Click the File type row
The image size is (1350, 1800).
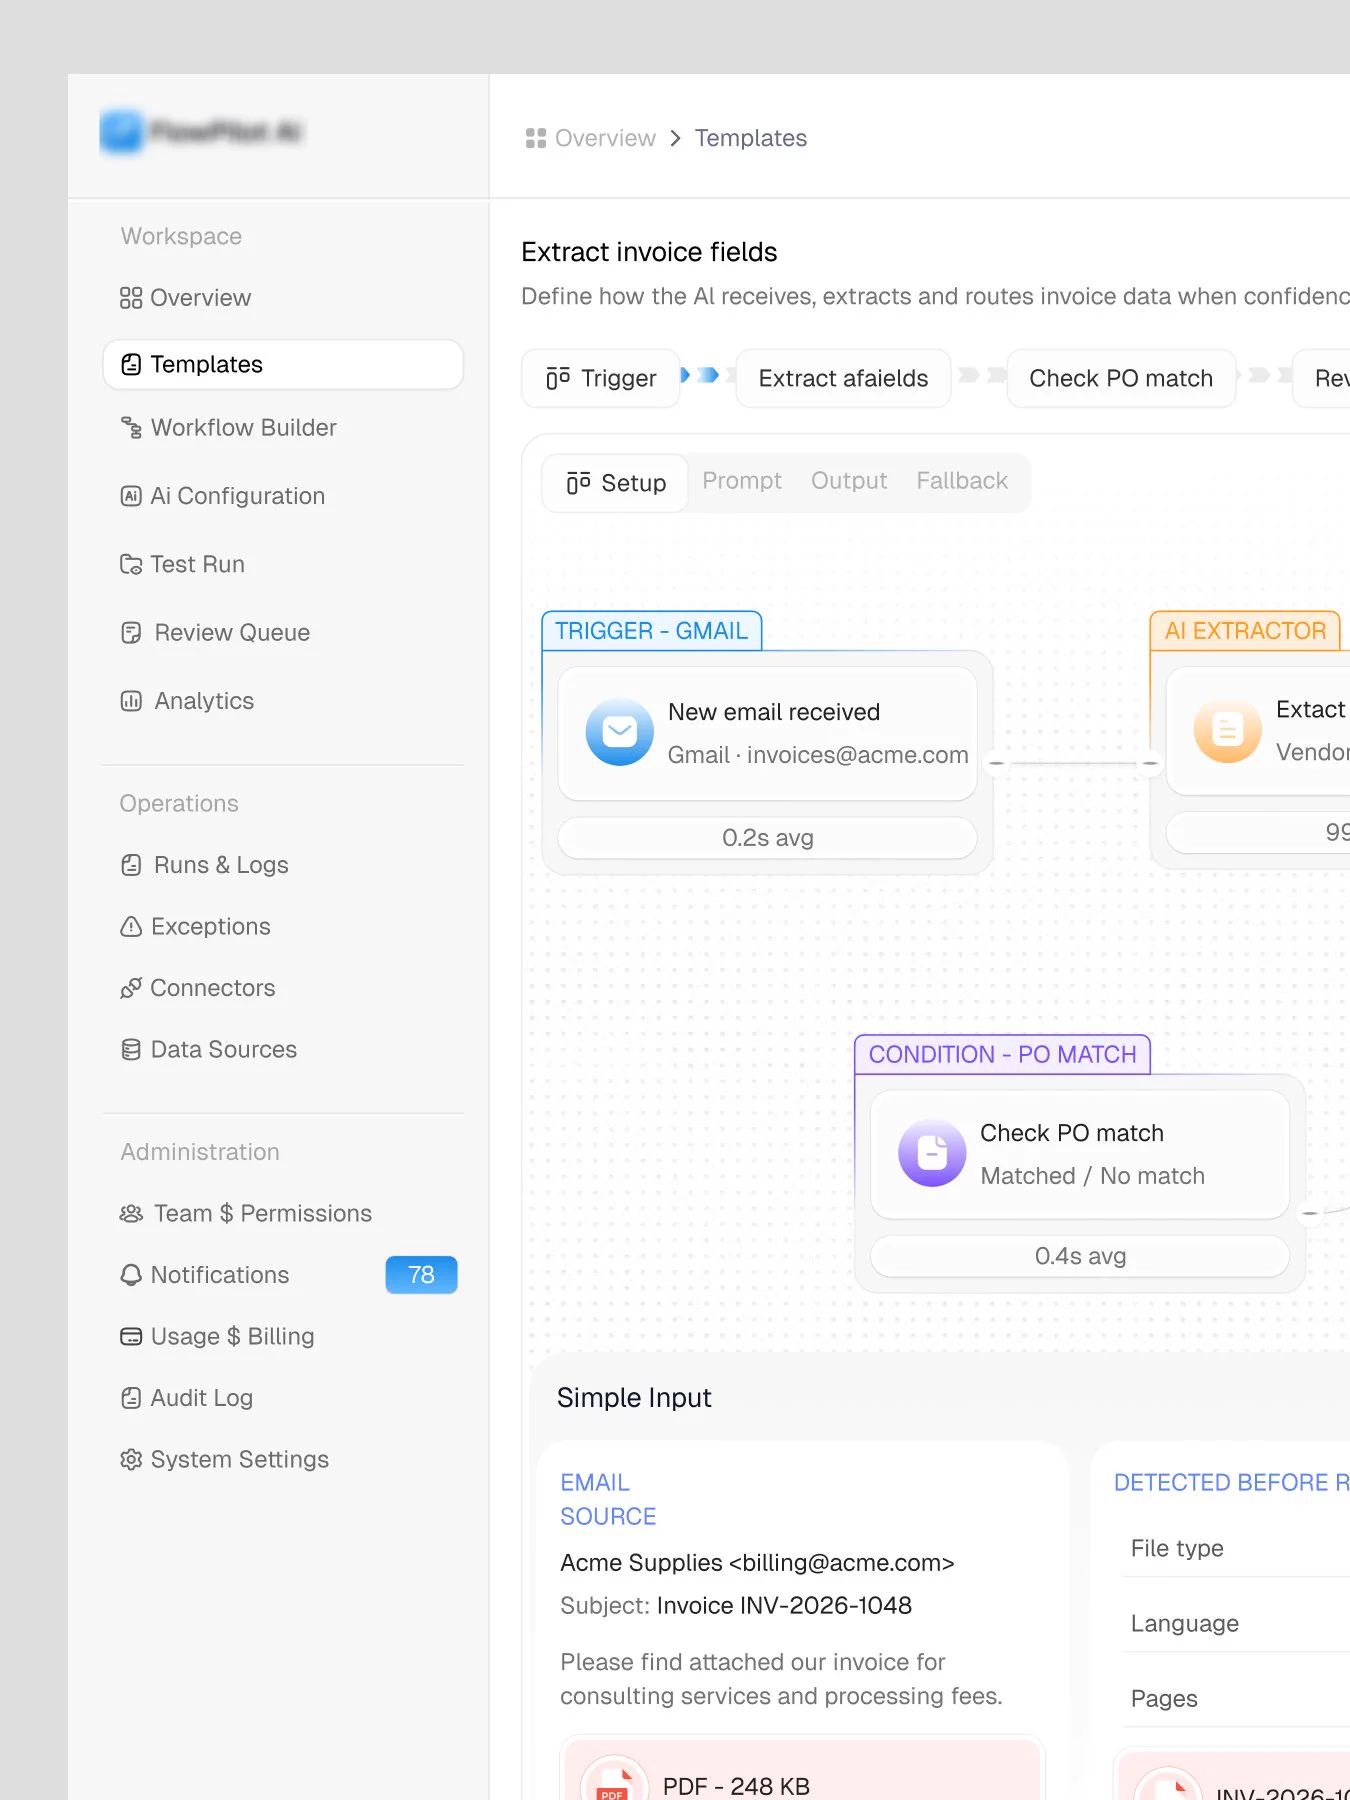coord(1235,1548)
